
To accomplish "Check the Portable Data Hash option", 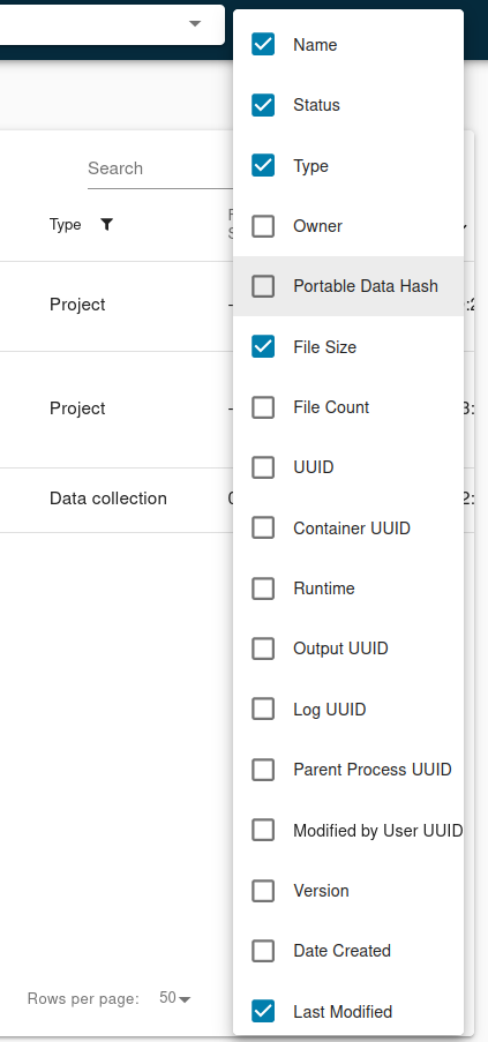I will (263, 286).
